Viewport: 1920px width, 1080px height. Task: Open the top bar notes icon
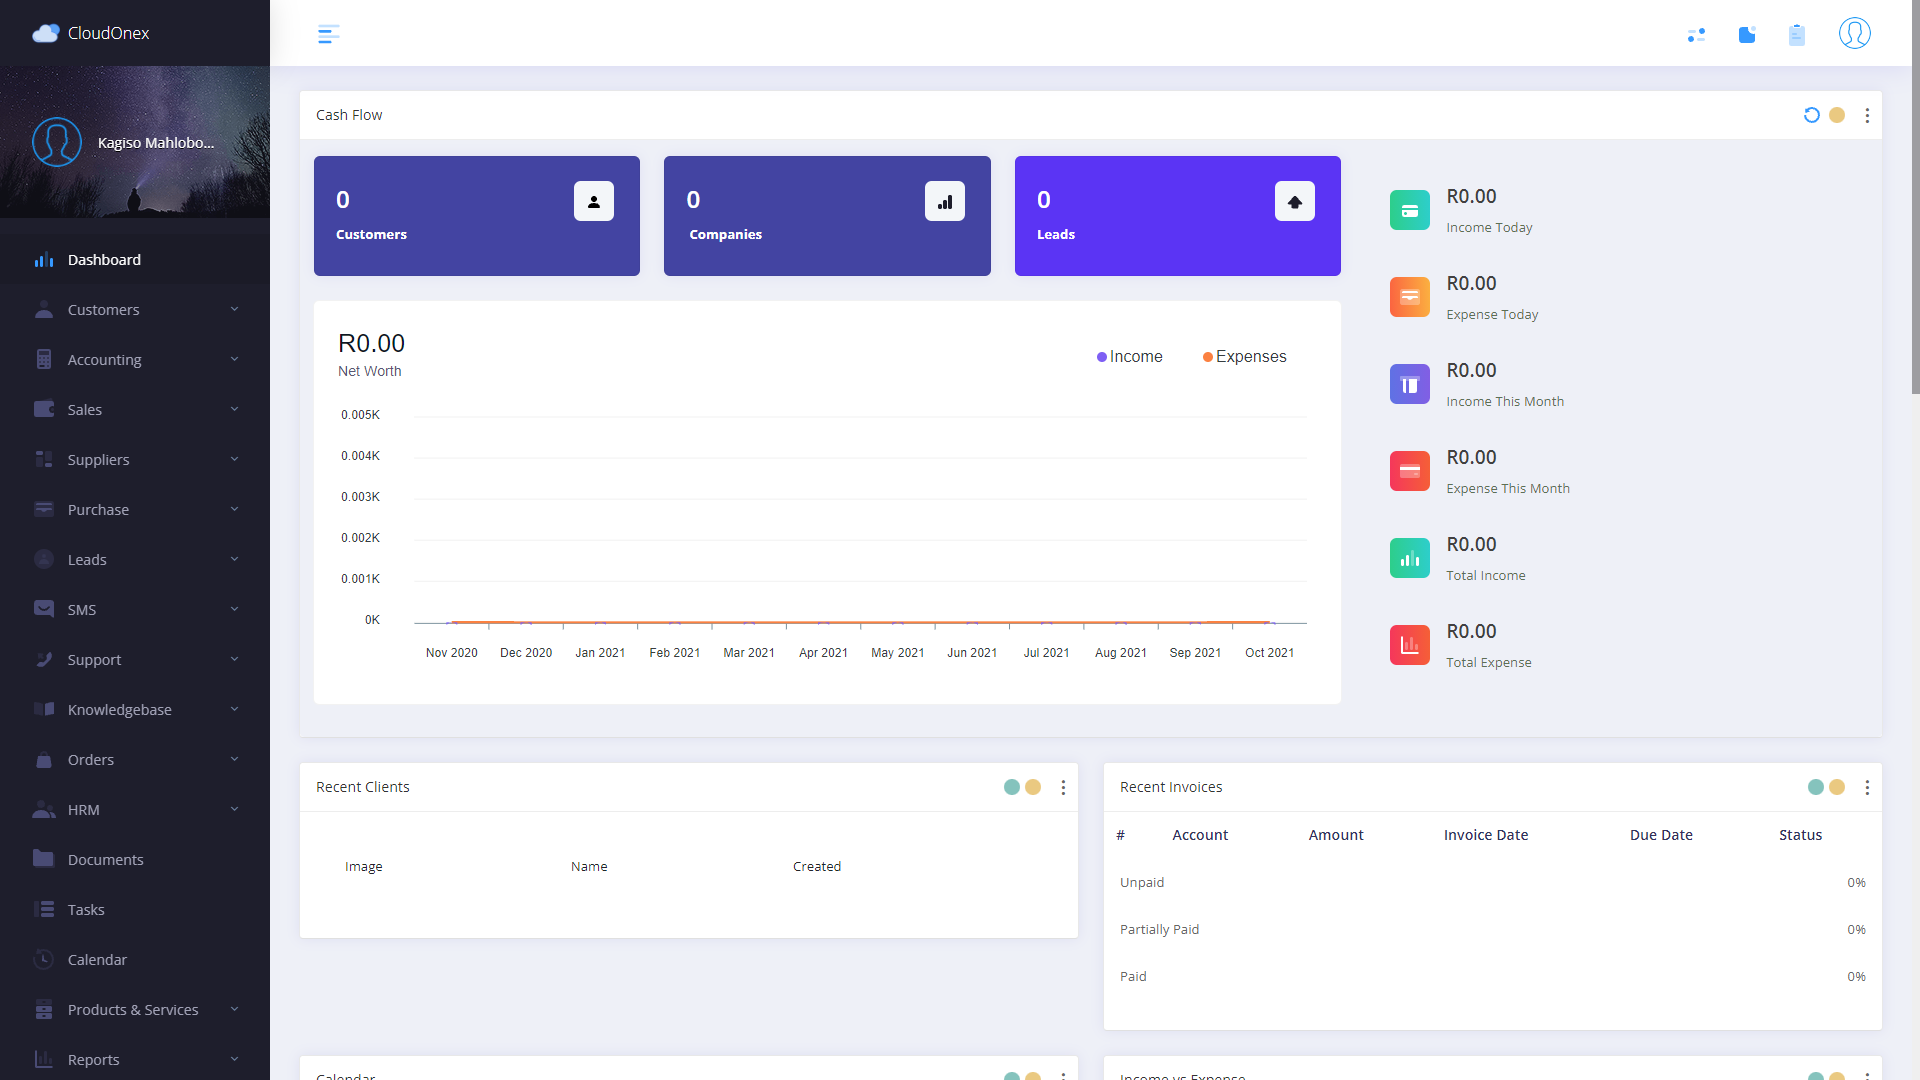point(1747,35)
